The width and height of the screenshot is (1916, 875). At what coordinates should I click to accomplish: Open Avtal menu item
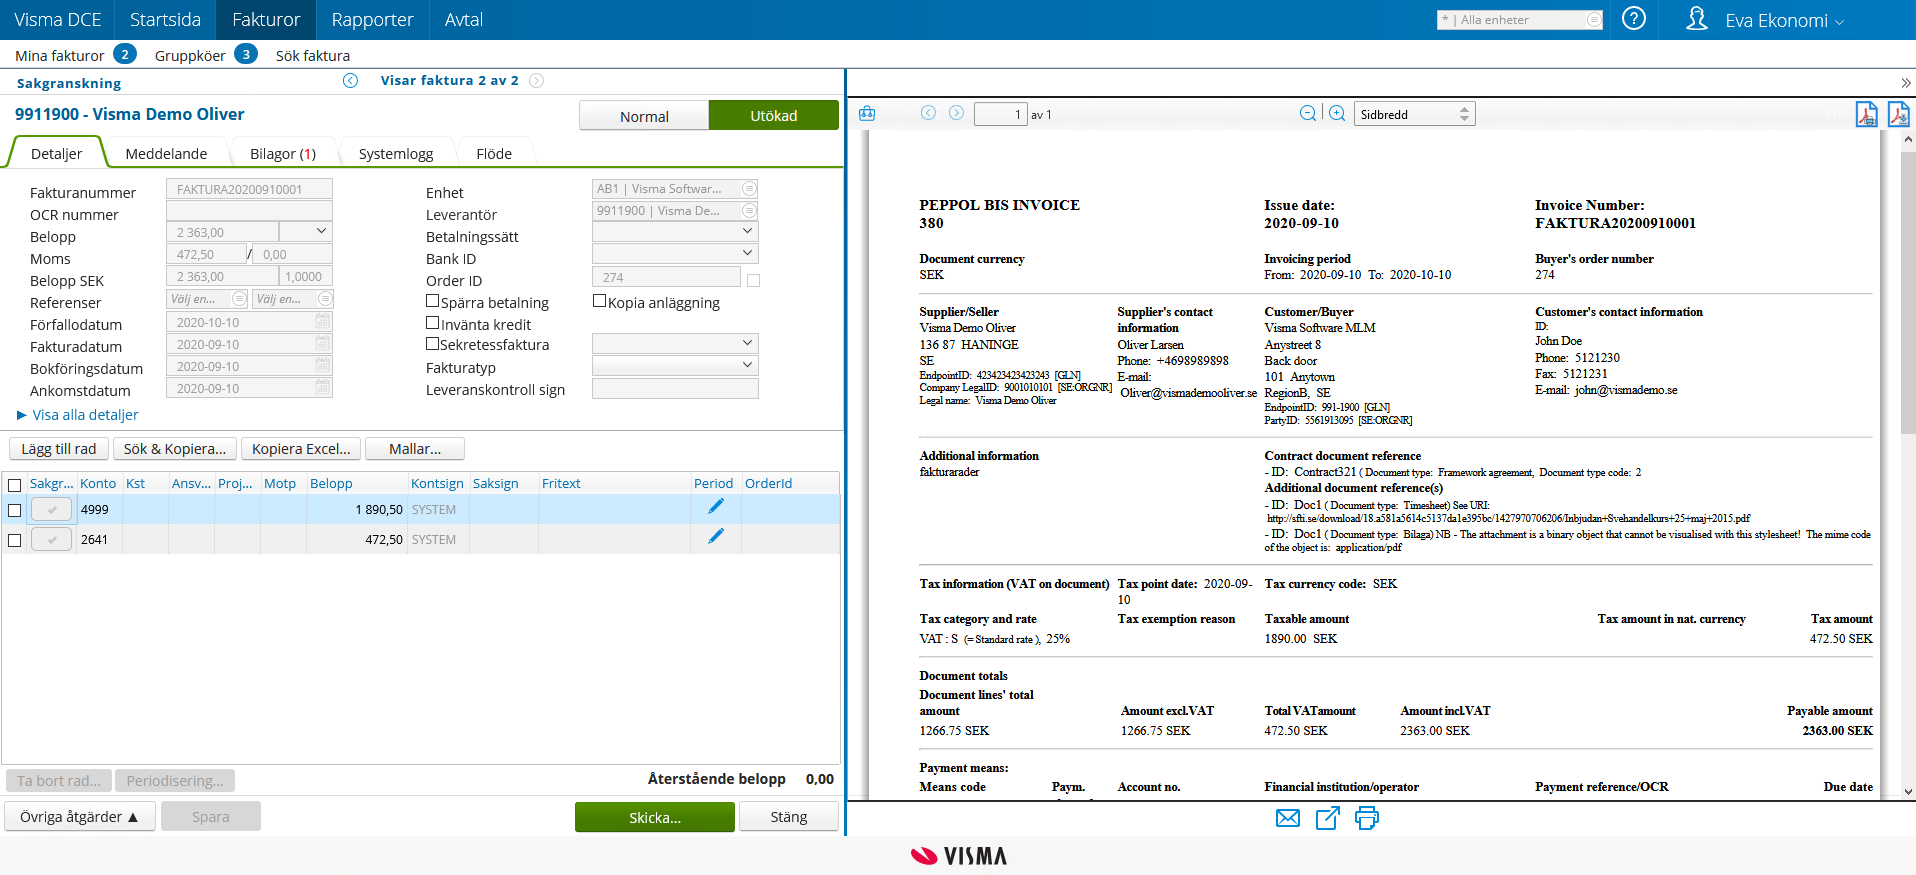click(463, 19)
